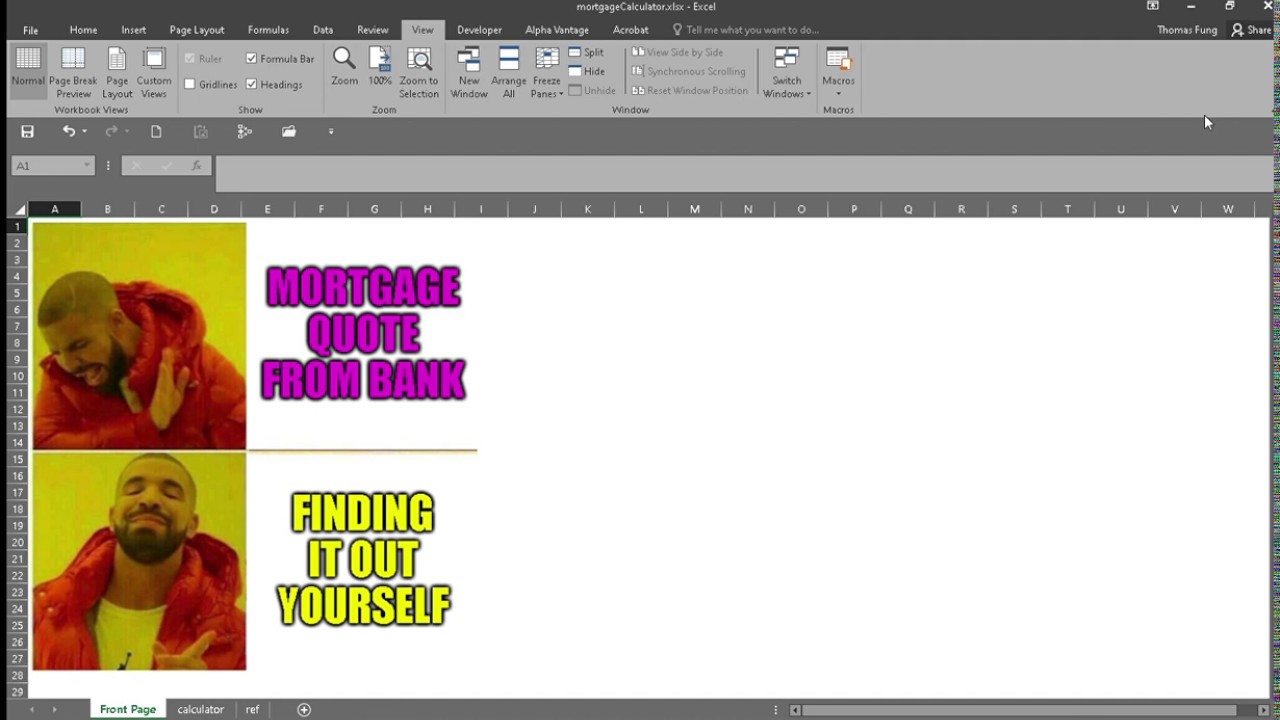Open the Undo history dropdown arrow
Image resolution: width=1280 pixels, height=720 pixels.
click(84, 131)
